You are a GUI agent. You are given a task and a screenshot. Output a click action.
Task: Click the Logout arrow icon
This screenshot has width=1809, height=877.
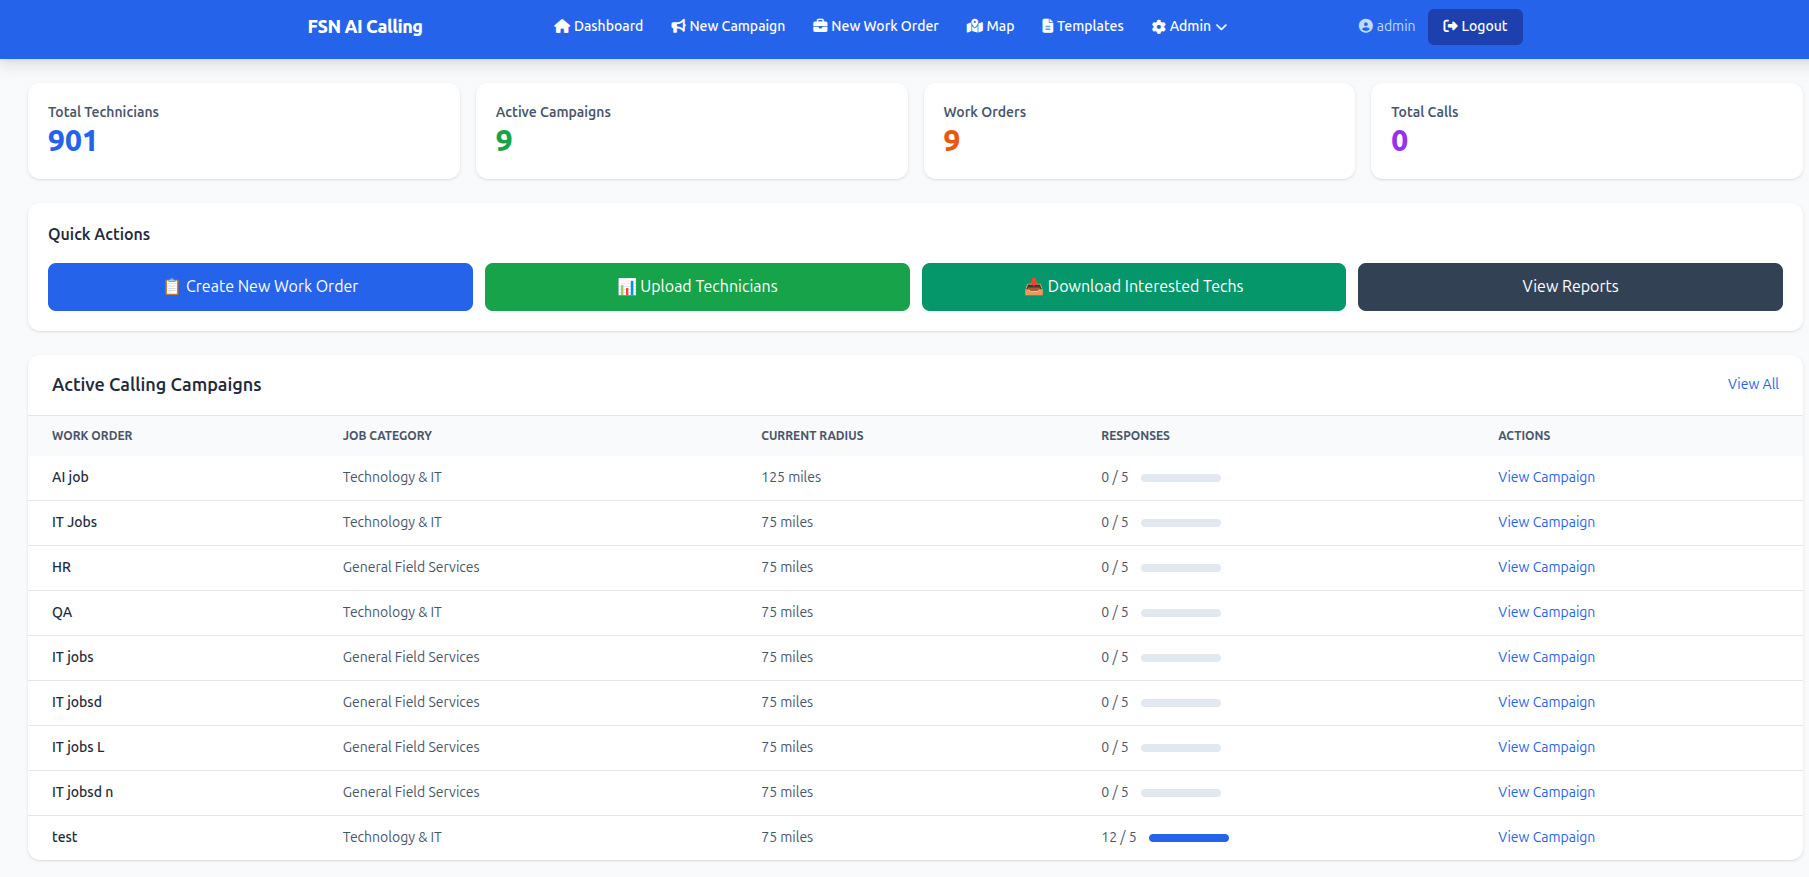click(x=1450, y=26)
